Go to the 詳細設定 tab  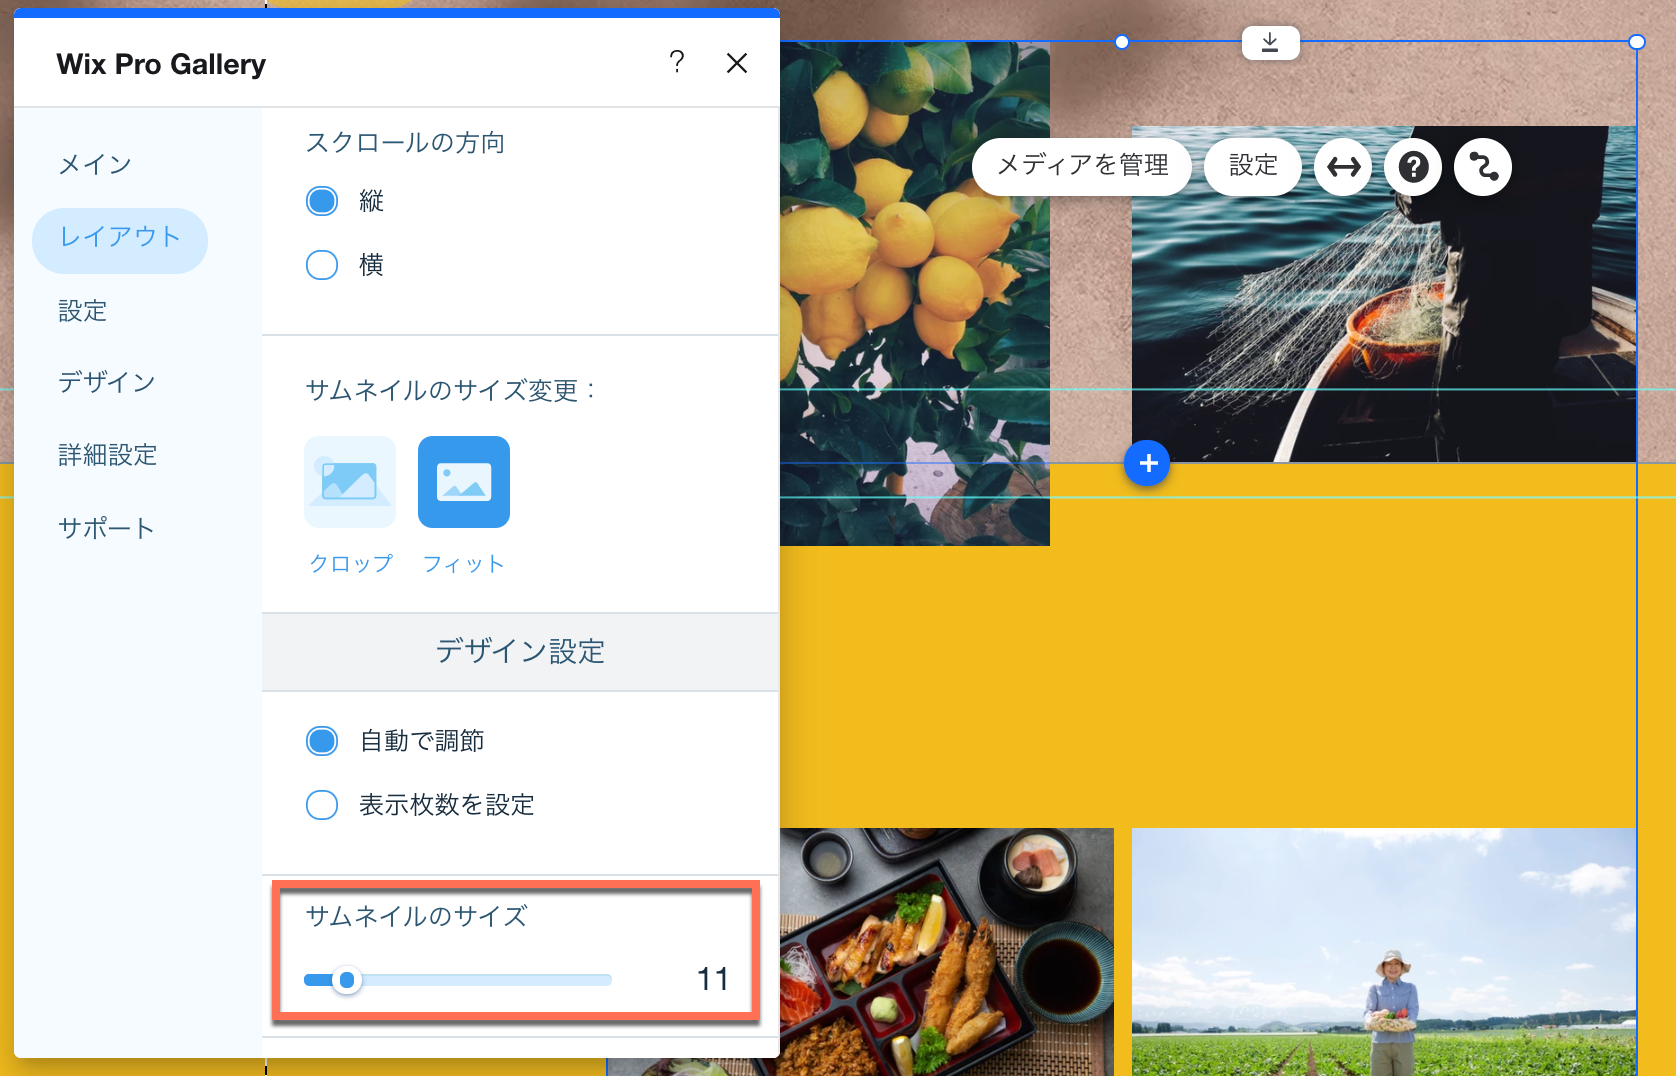[x=108, y=455]
